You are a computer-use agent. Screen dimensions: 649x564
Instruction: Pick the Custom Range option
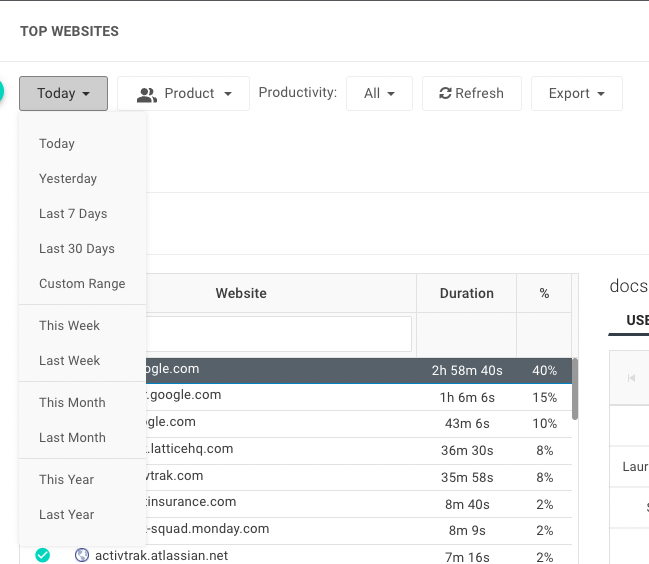pyautogui.click(x=82, y=284)
